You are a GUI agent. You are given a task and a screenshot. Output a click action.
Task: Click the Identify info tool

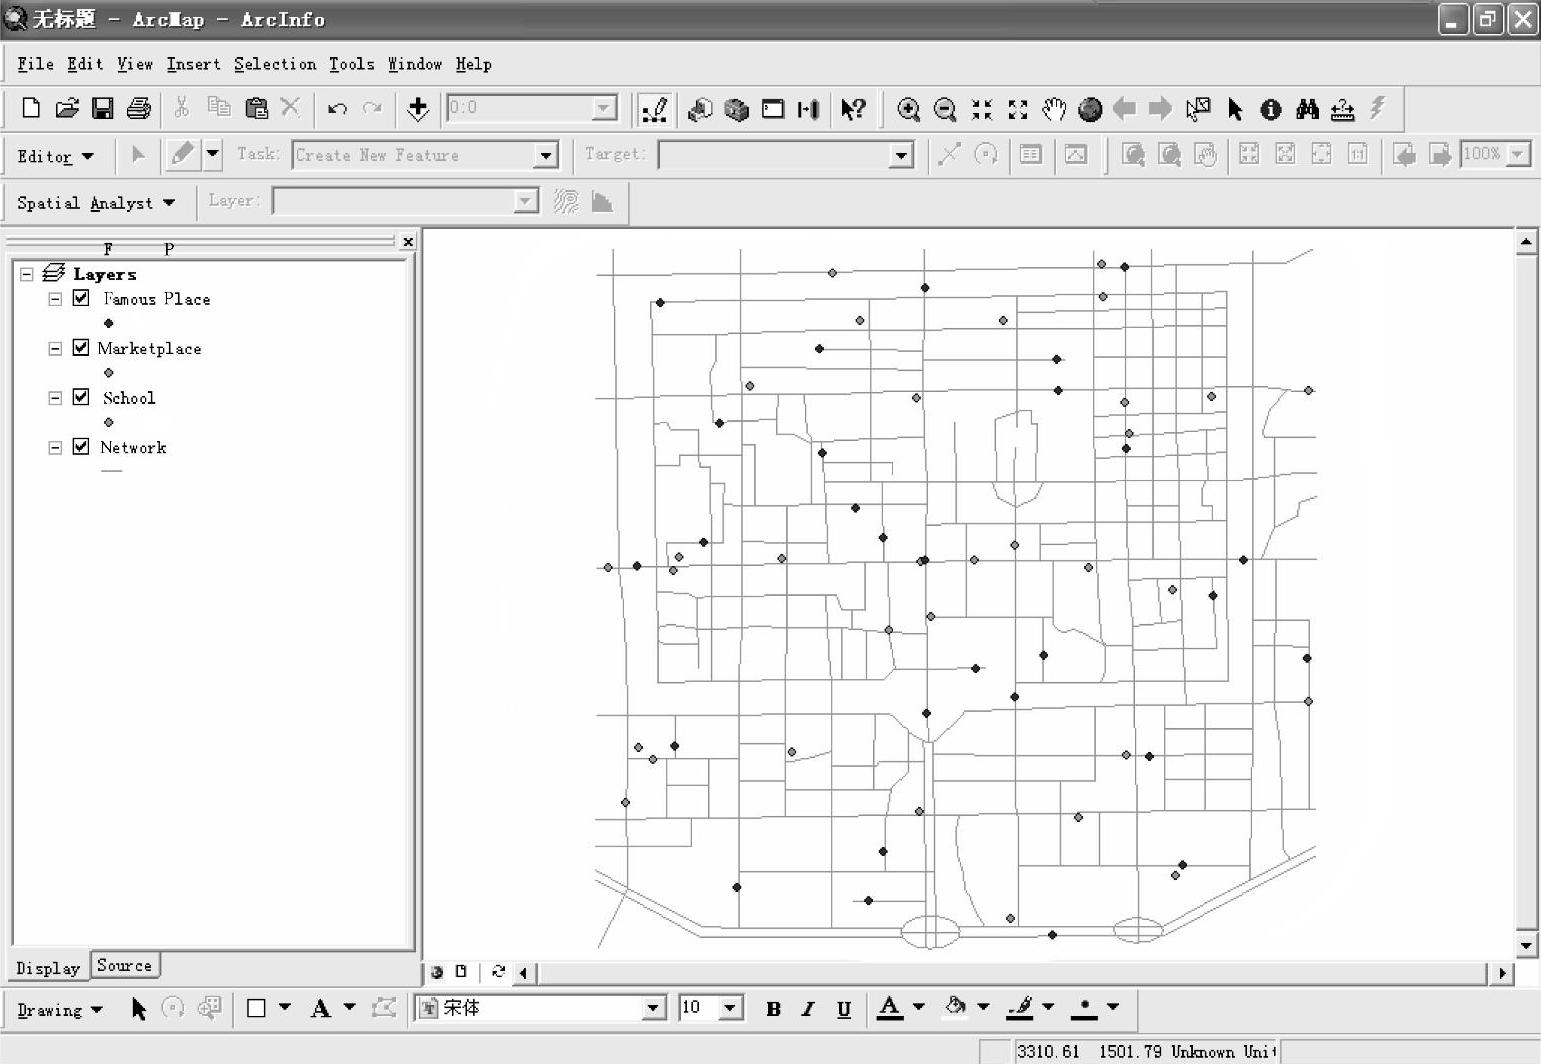[x=1270, y=109]
